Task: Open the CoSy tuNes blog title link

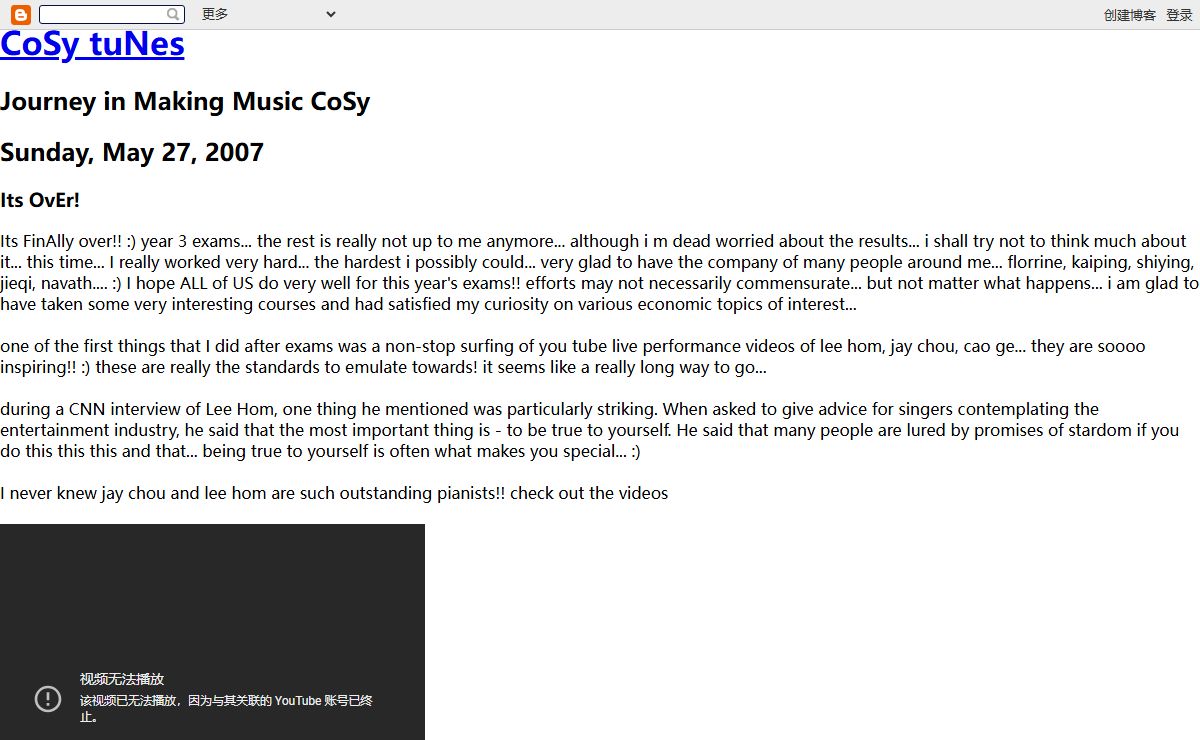Action: [92, 44]
